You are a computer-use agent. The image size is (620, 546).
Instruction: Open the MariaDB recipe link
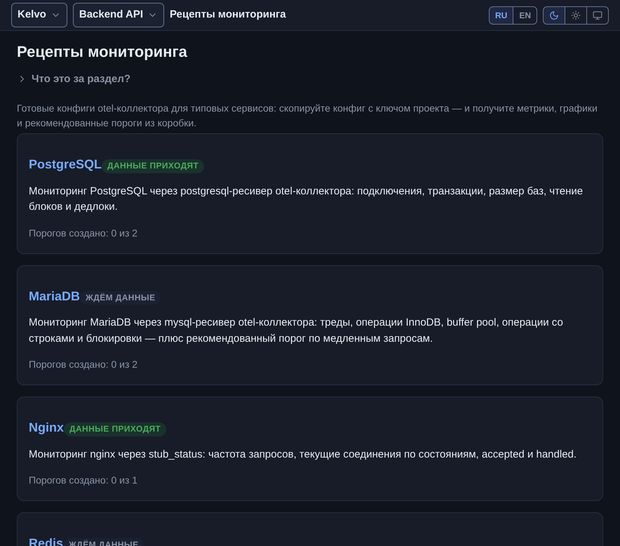[54, 296]
